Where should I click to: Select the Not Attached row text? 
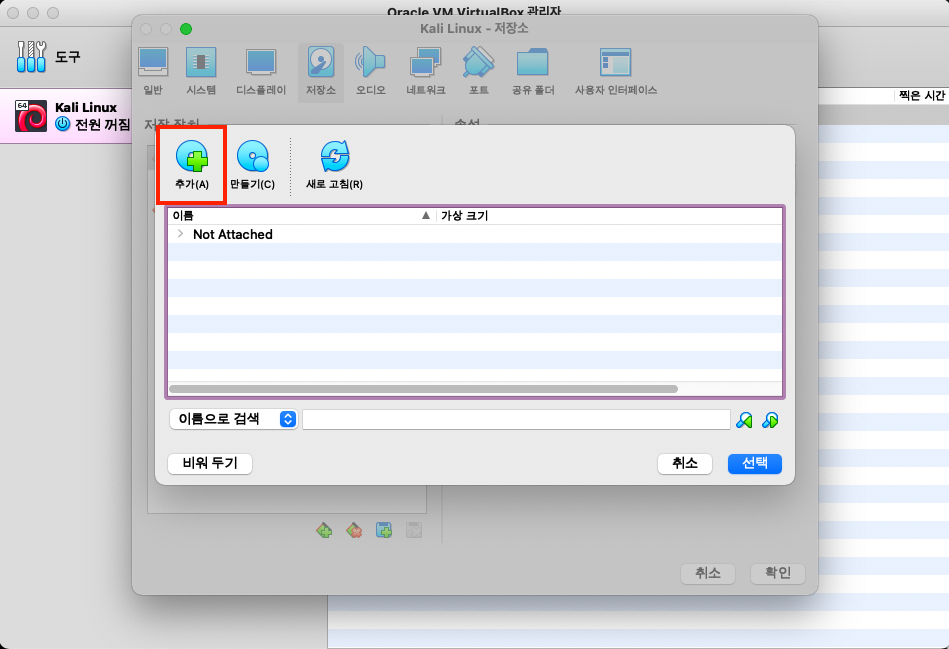tap(232, 234)
